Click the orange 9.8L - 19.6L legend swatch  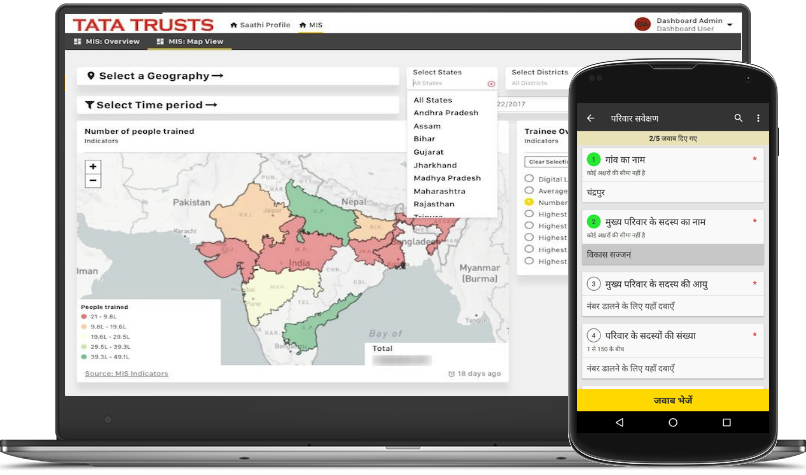pos(84,326)
